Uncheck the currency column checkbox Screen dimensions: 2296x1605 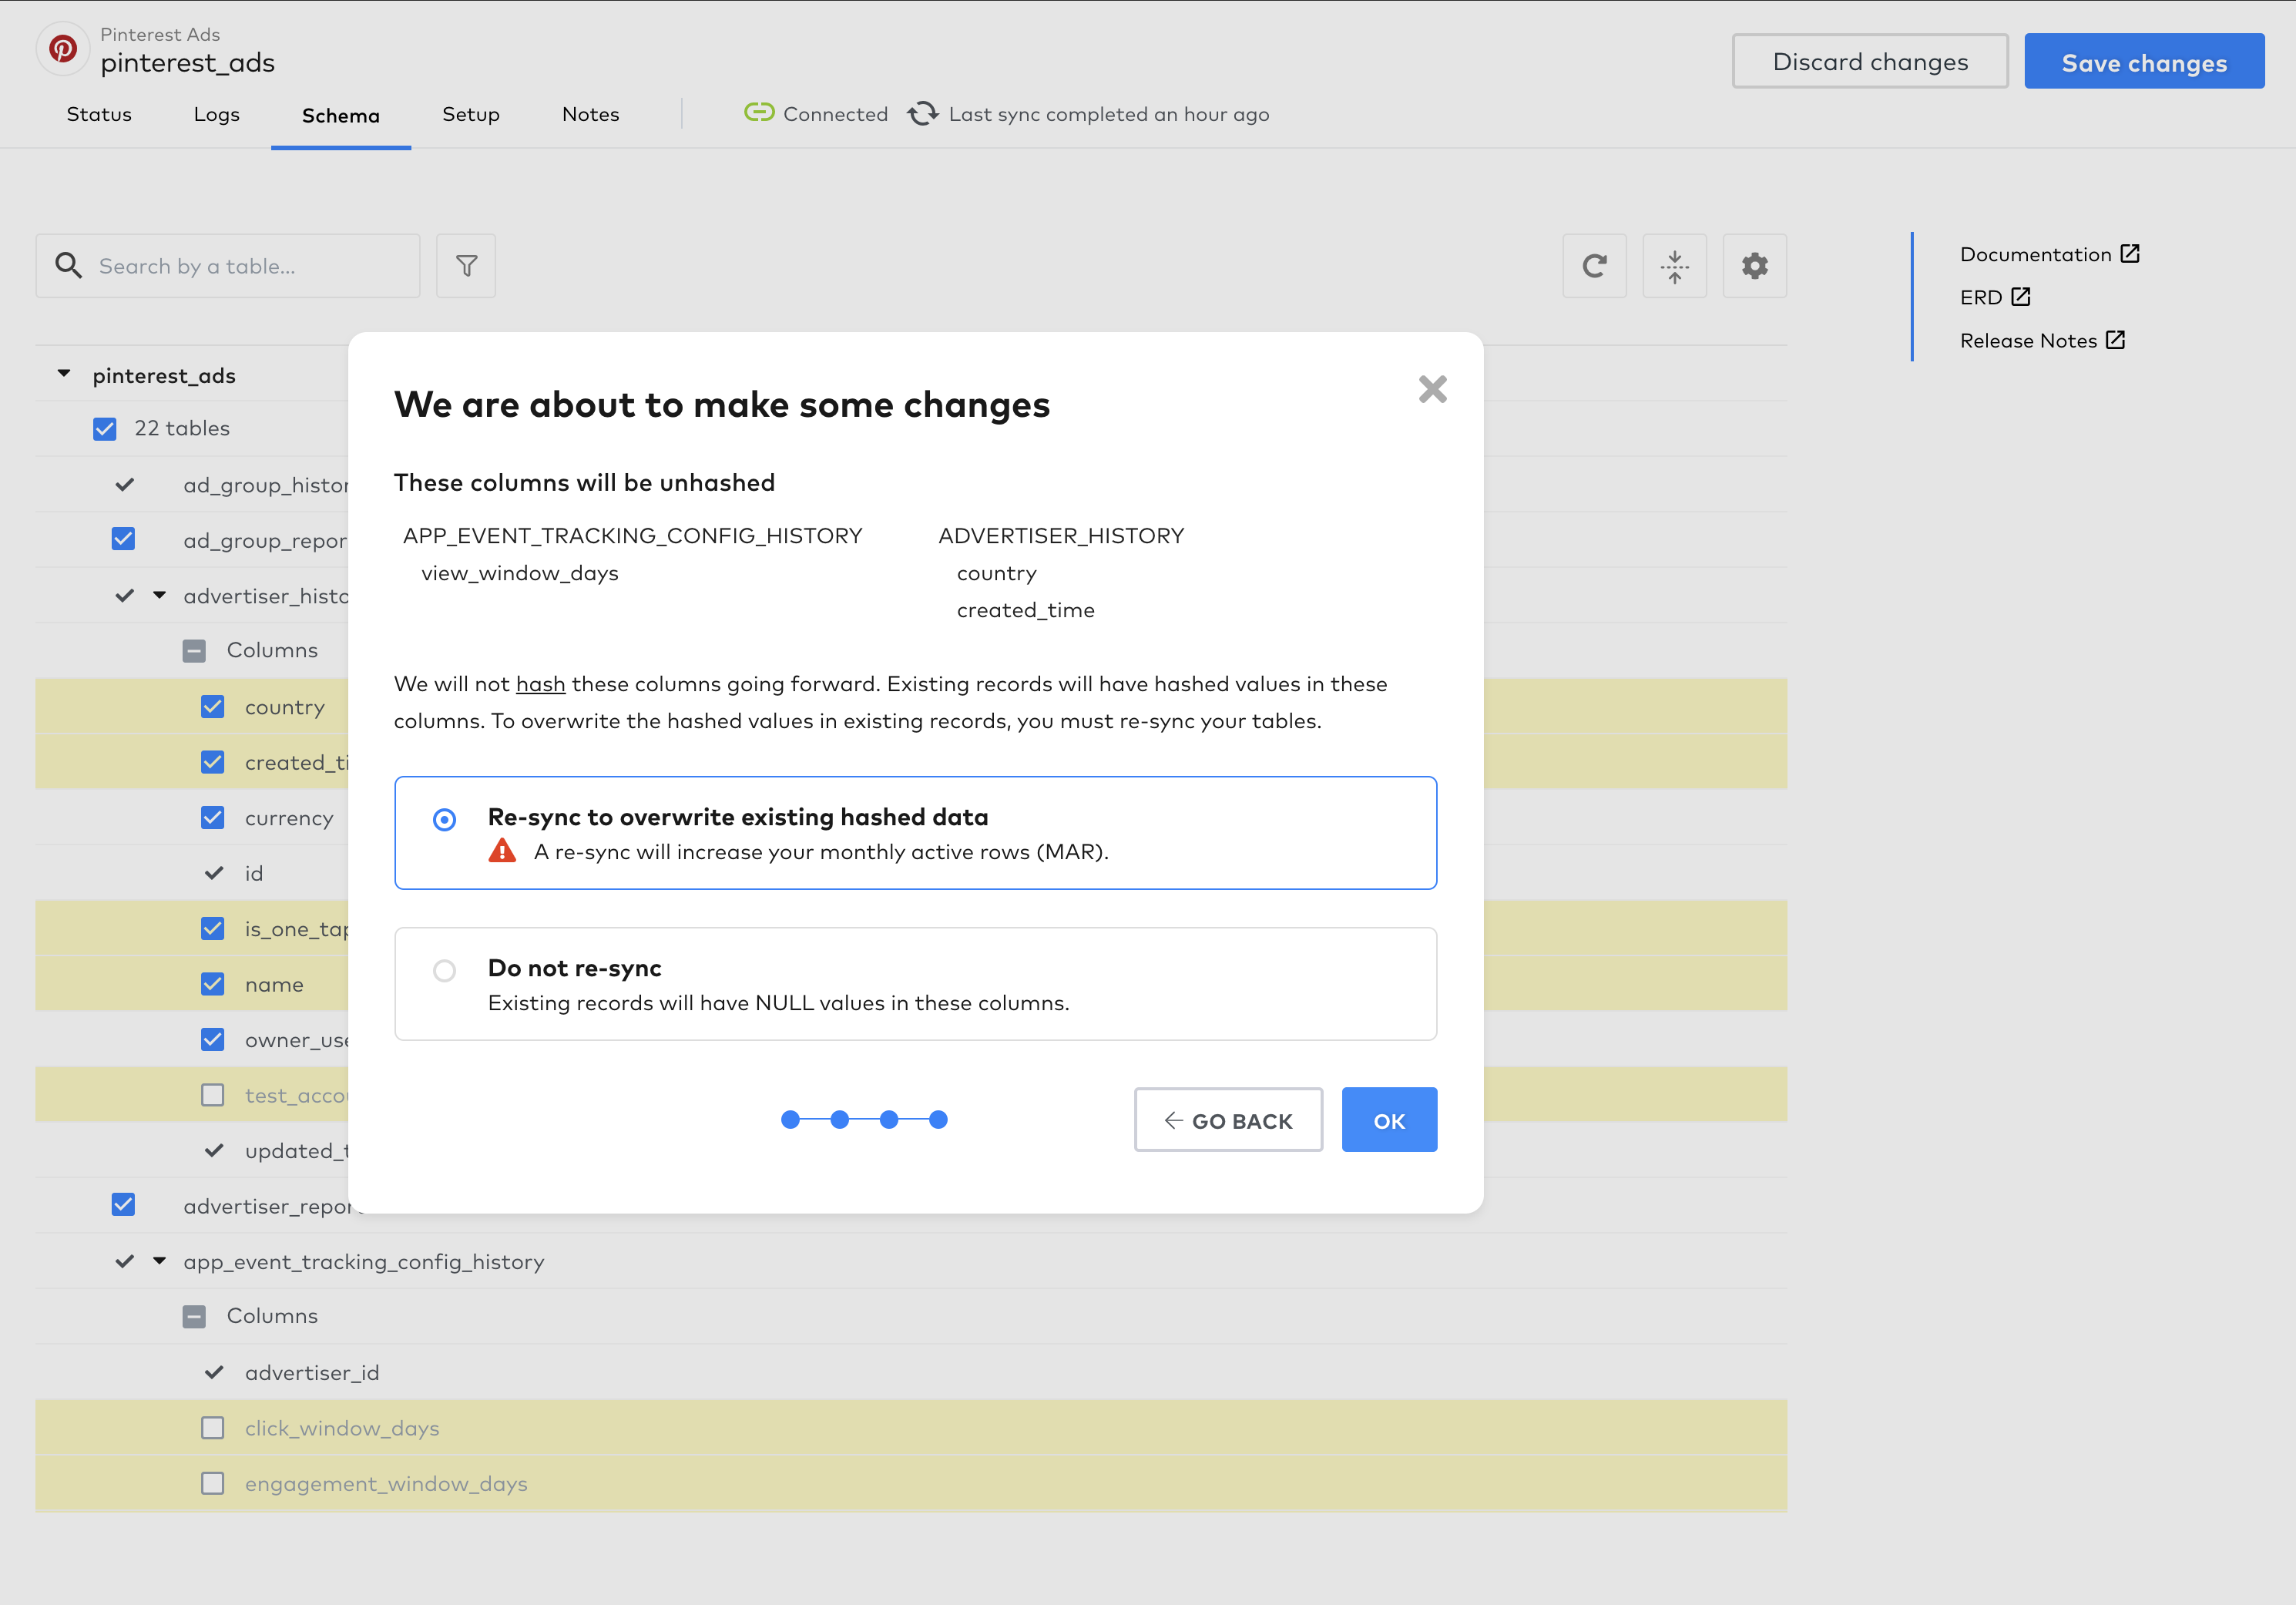[213, 818]
